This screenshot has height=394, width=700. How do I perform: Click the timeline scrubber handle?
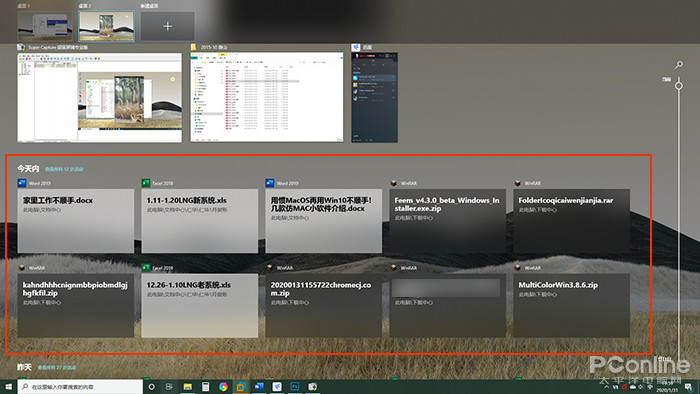click(679, 85)
